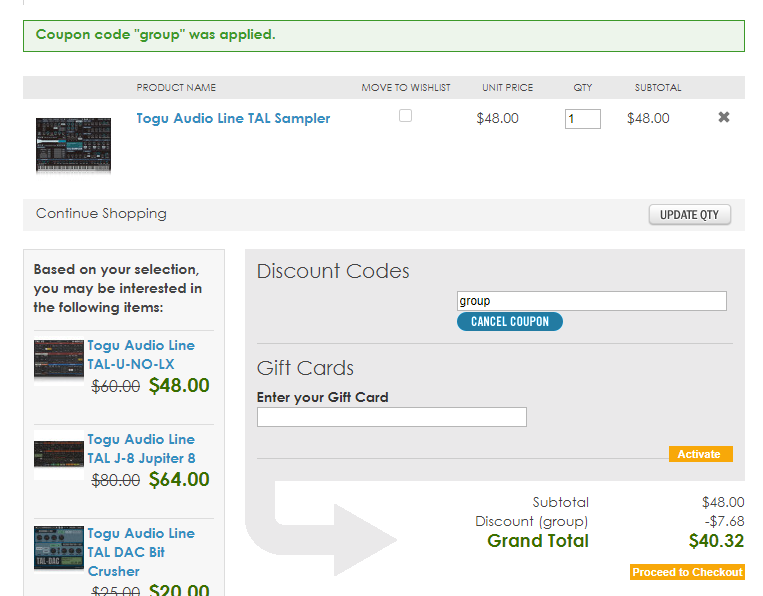Proceed to Checkout
Viewport: 763px width, 596px height.
(x=687, y=572)
